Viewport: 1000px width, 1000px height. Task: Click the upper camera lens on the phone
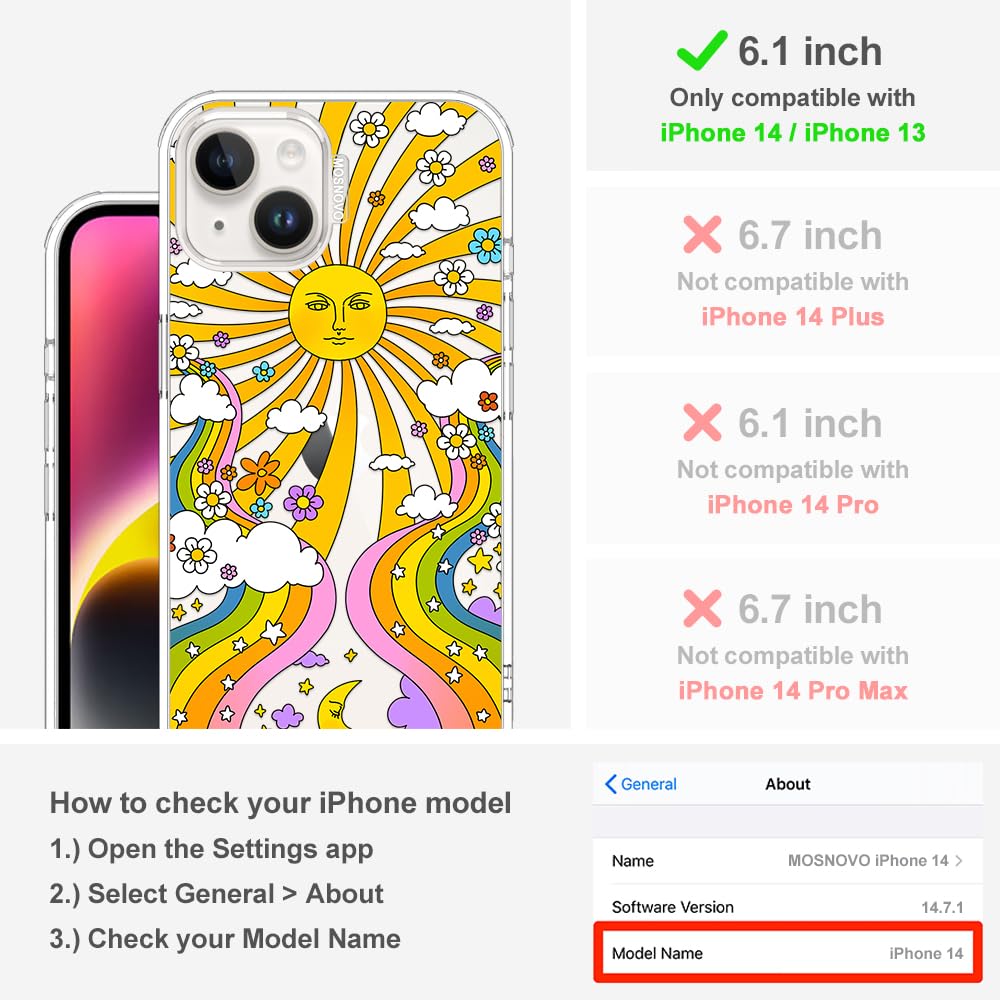pyautogui.click(x=224, y=161)
